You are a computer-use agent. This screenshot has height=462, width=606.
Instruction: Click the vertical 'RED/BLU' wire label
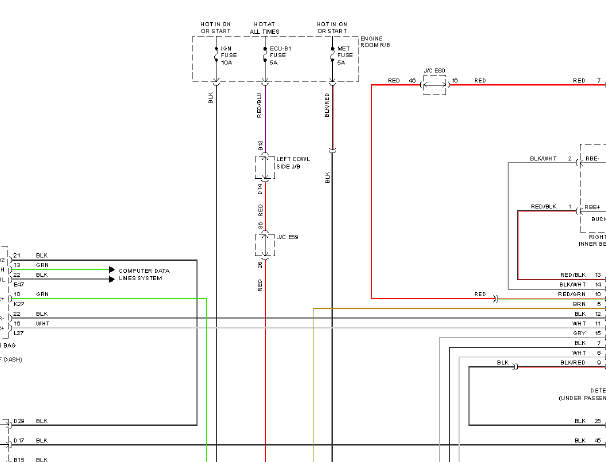click(259, 105)
